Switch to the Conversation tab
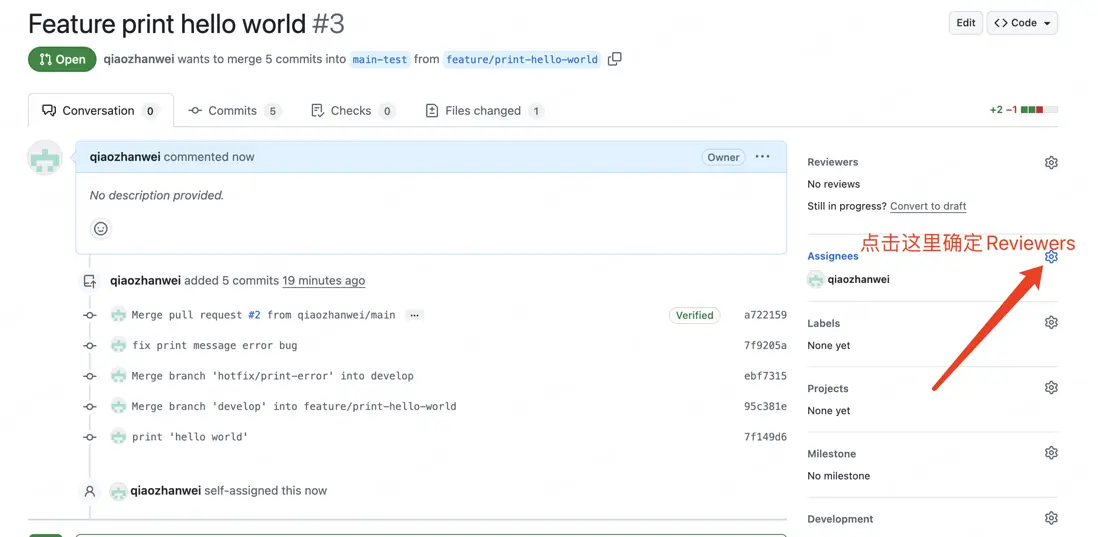The image size is (1098, 537). tap(101, 111)
